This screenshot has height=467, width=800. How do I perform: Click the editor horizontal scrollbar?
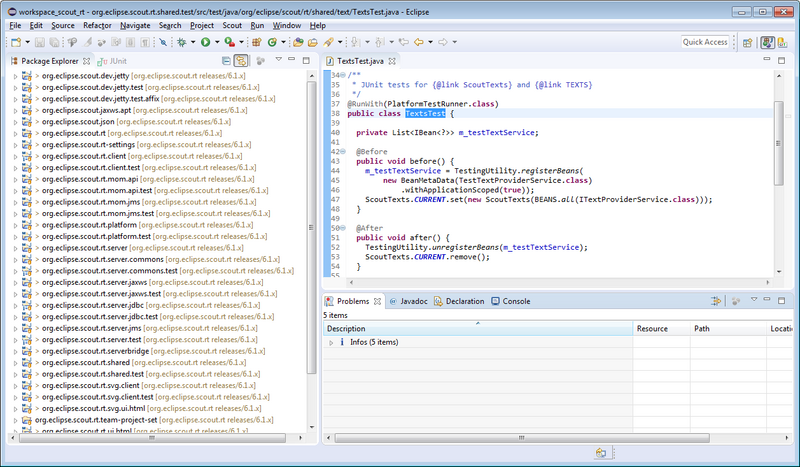558,282
